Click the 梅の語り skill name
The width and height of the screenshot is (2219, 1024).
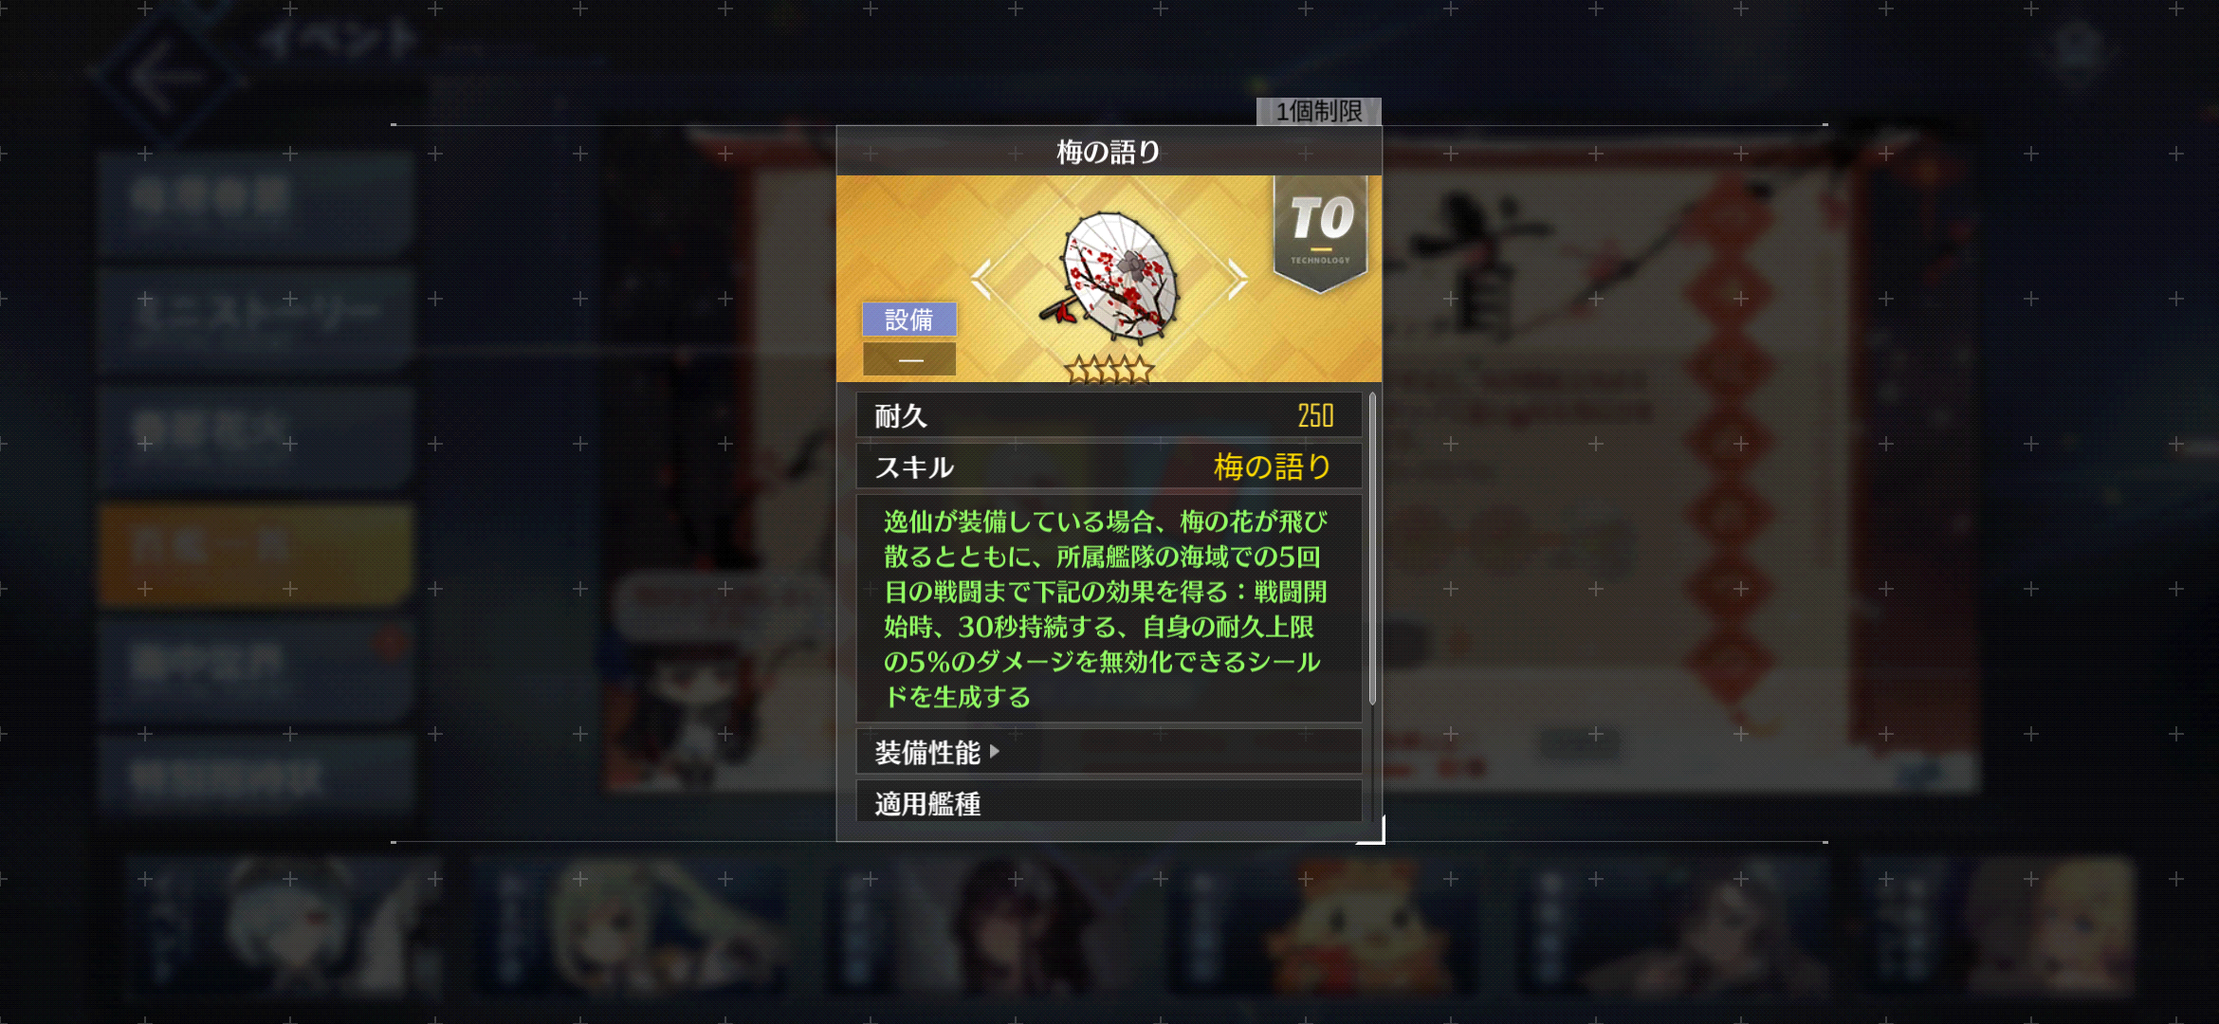[x=1272, y=467]
